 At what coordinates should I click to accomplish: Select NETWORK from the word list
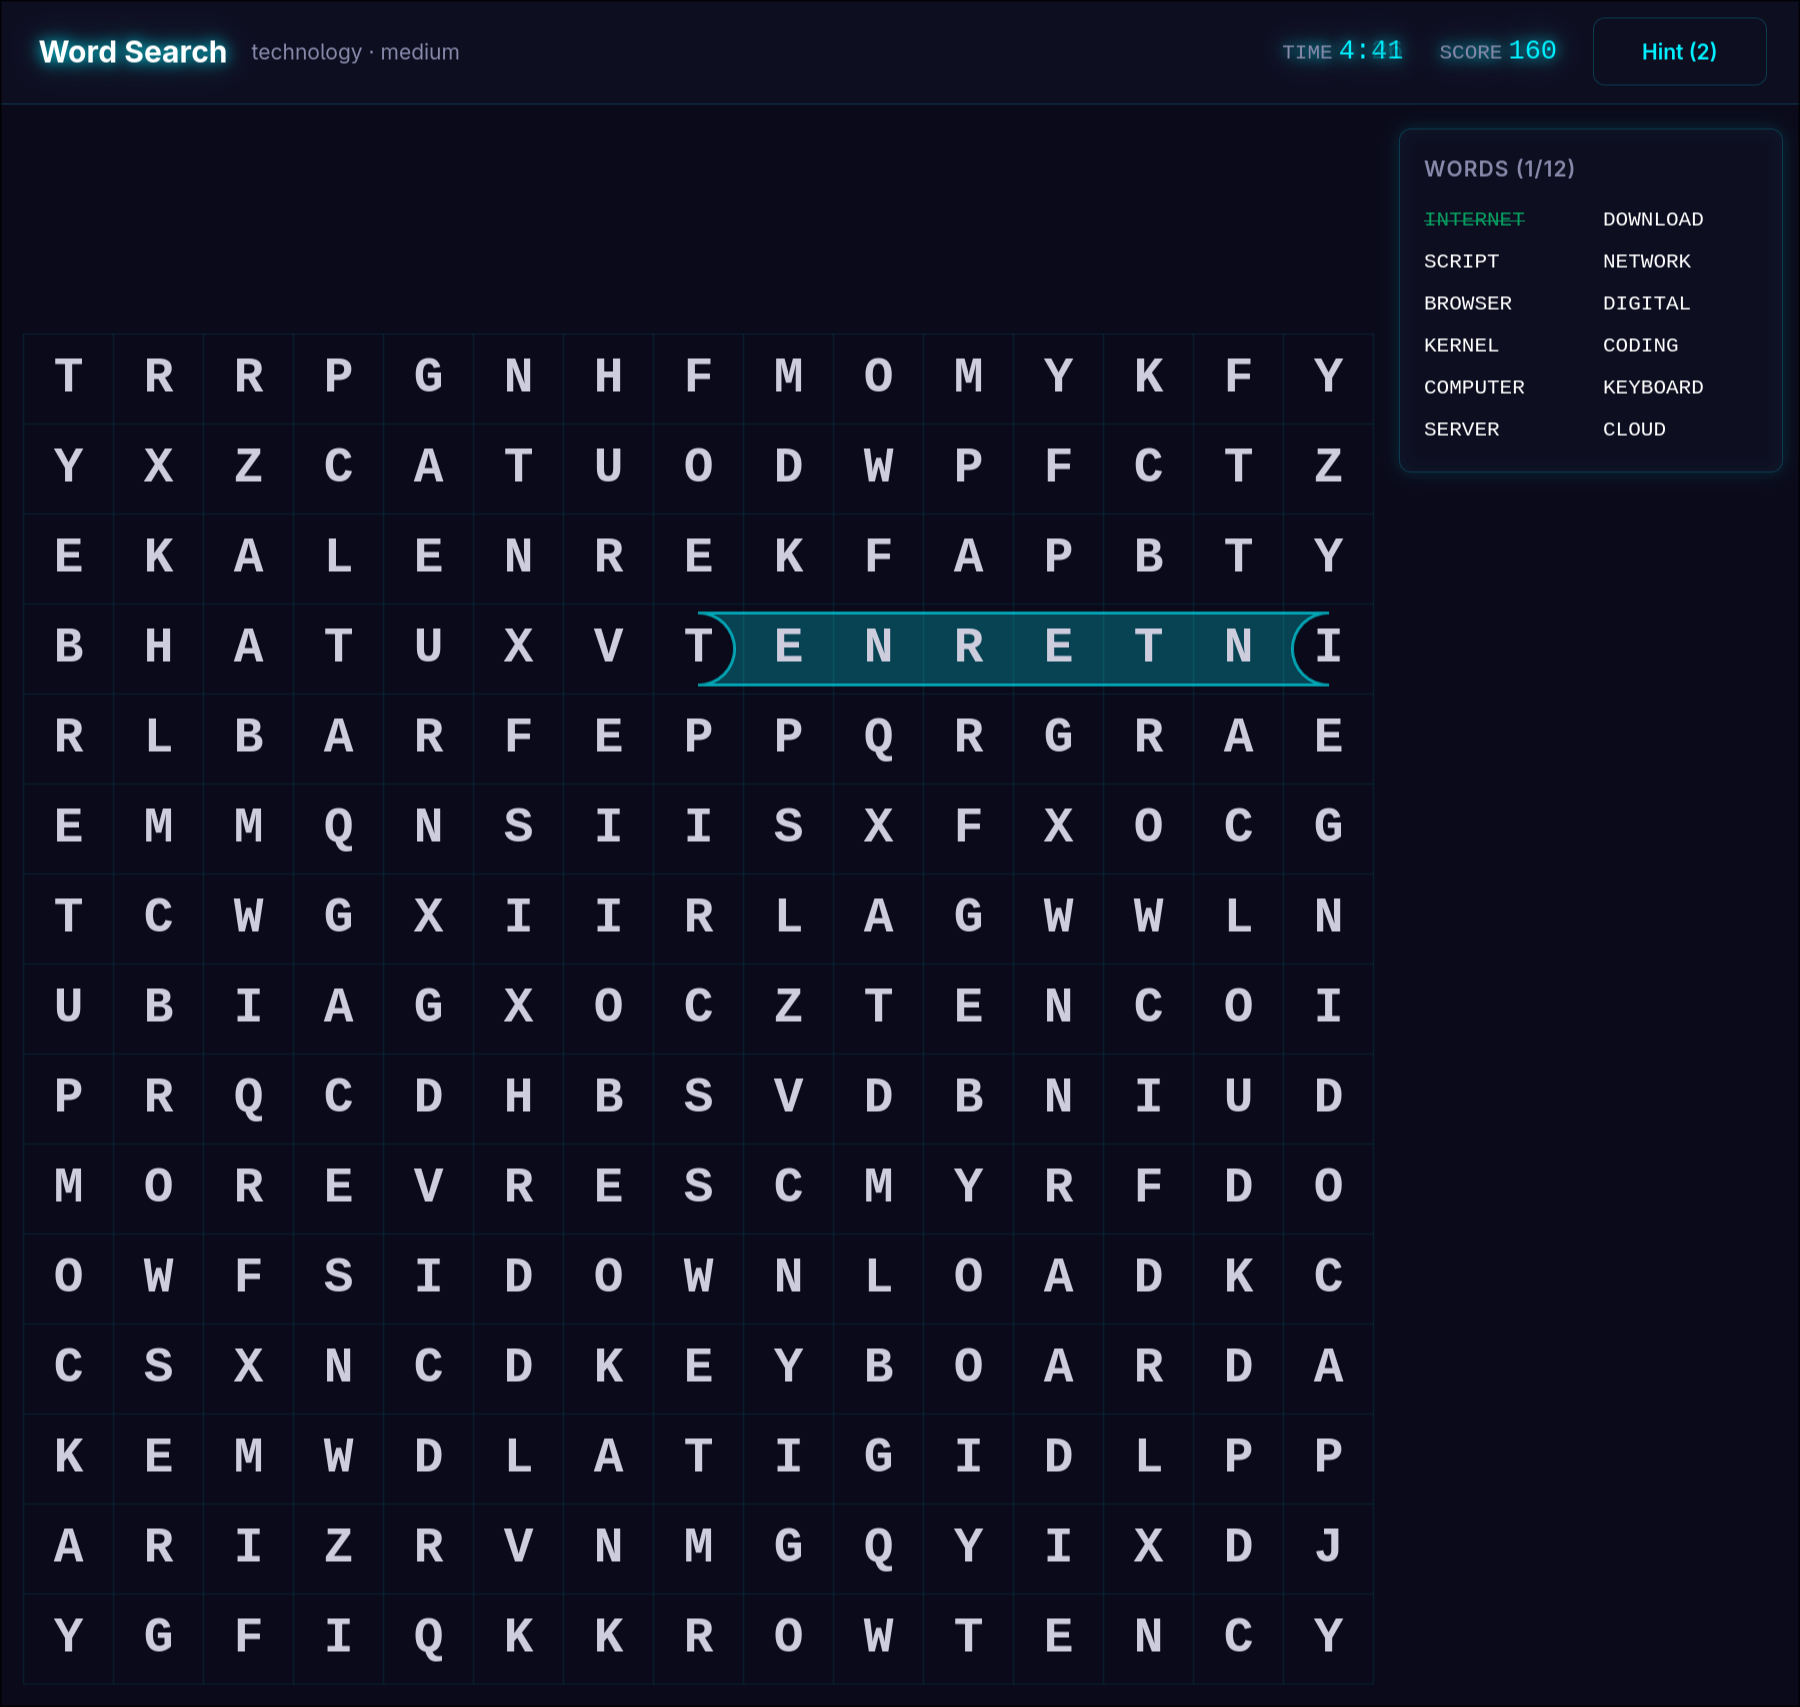click(1647, 261)
